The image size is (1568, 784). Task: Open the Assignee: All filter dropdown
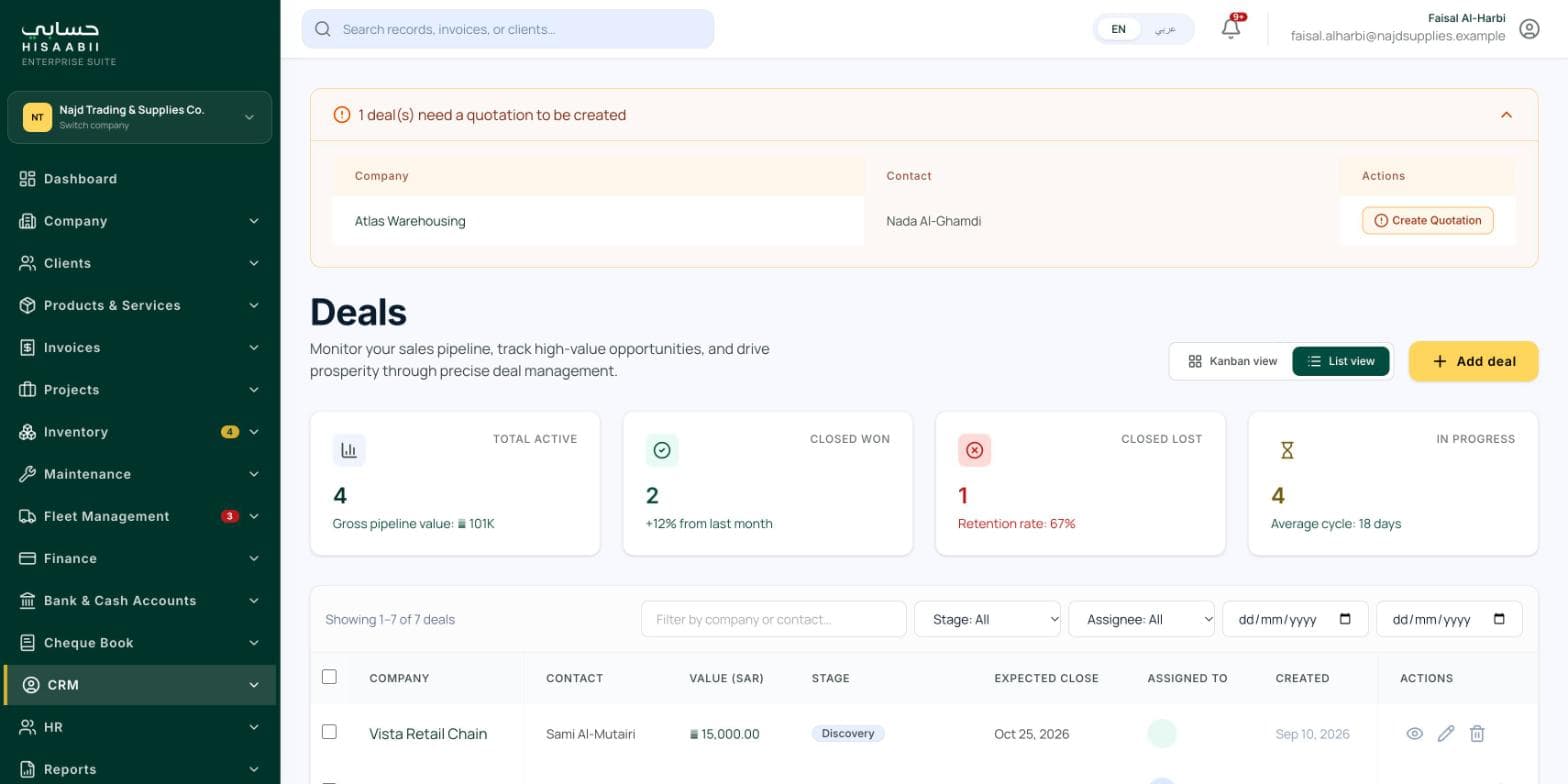(x=1141, y=619)
